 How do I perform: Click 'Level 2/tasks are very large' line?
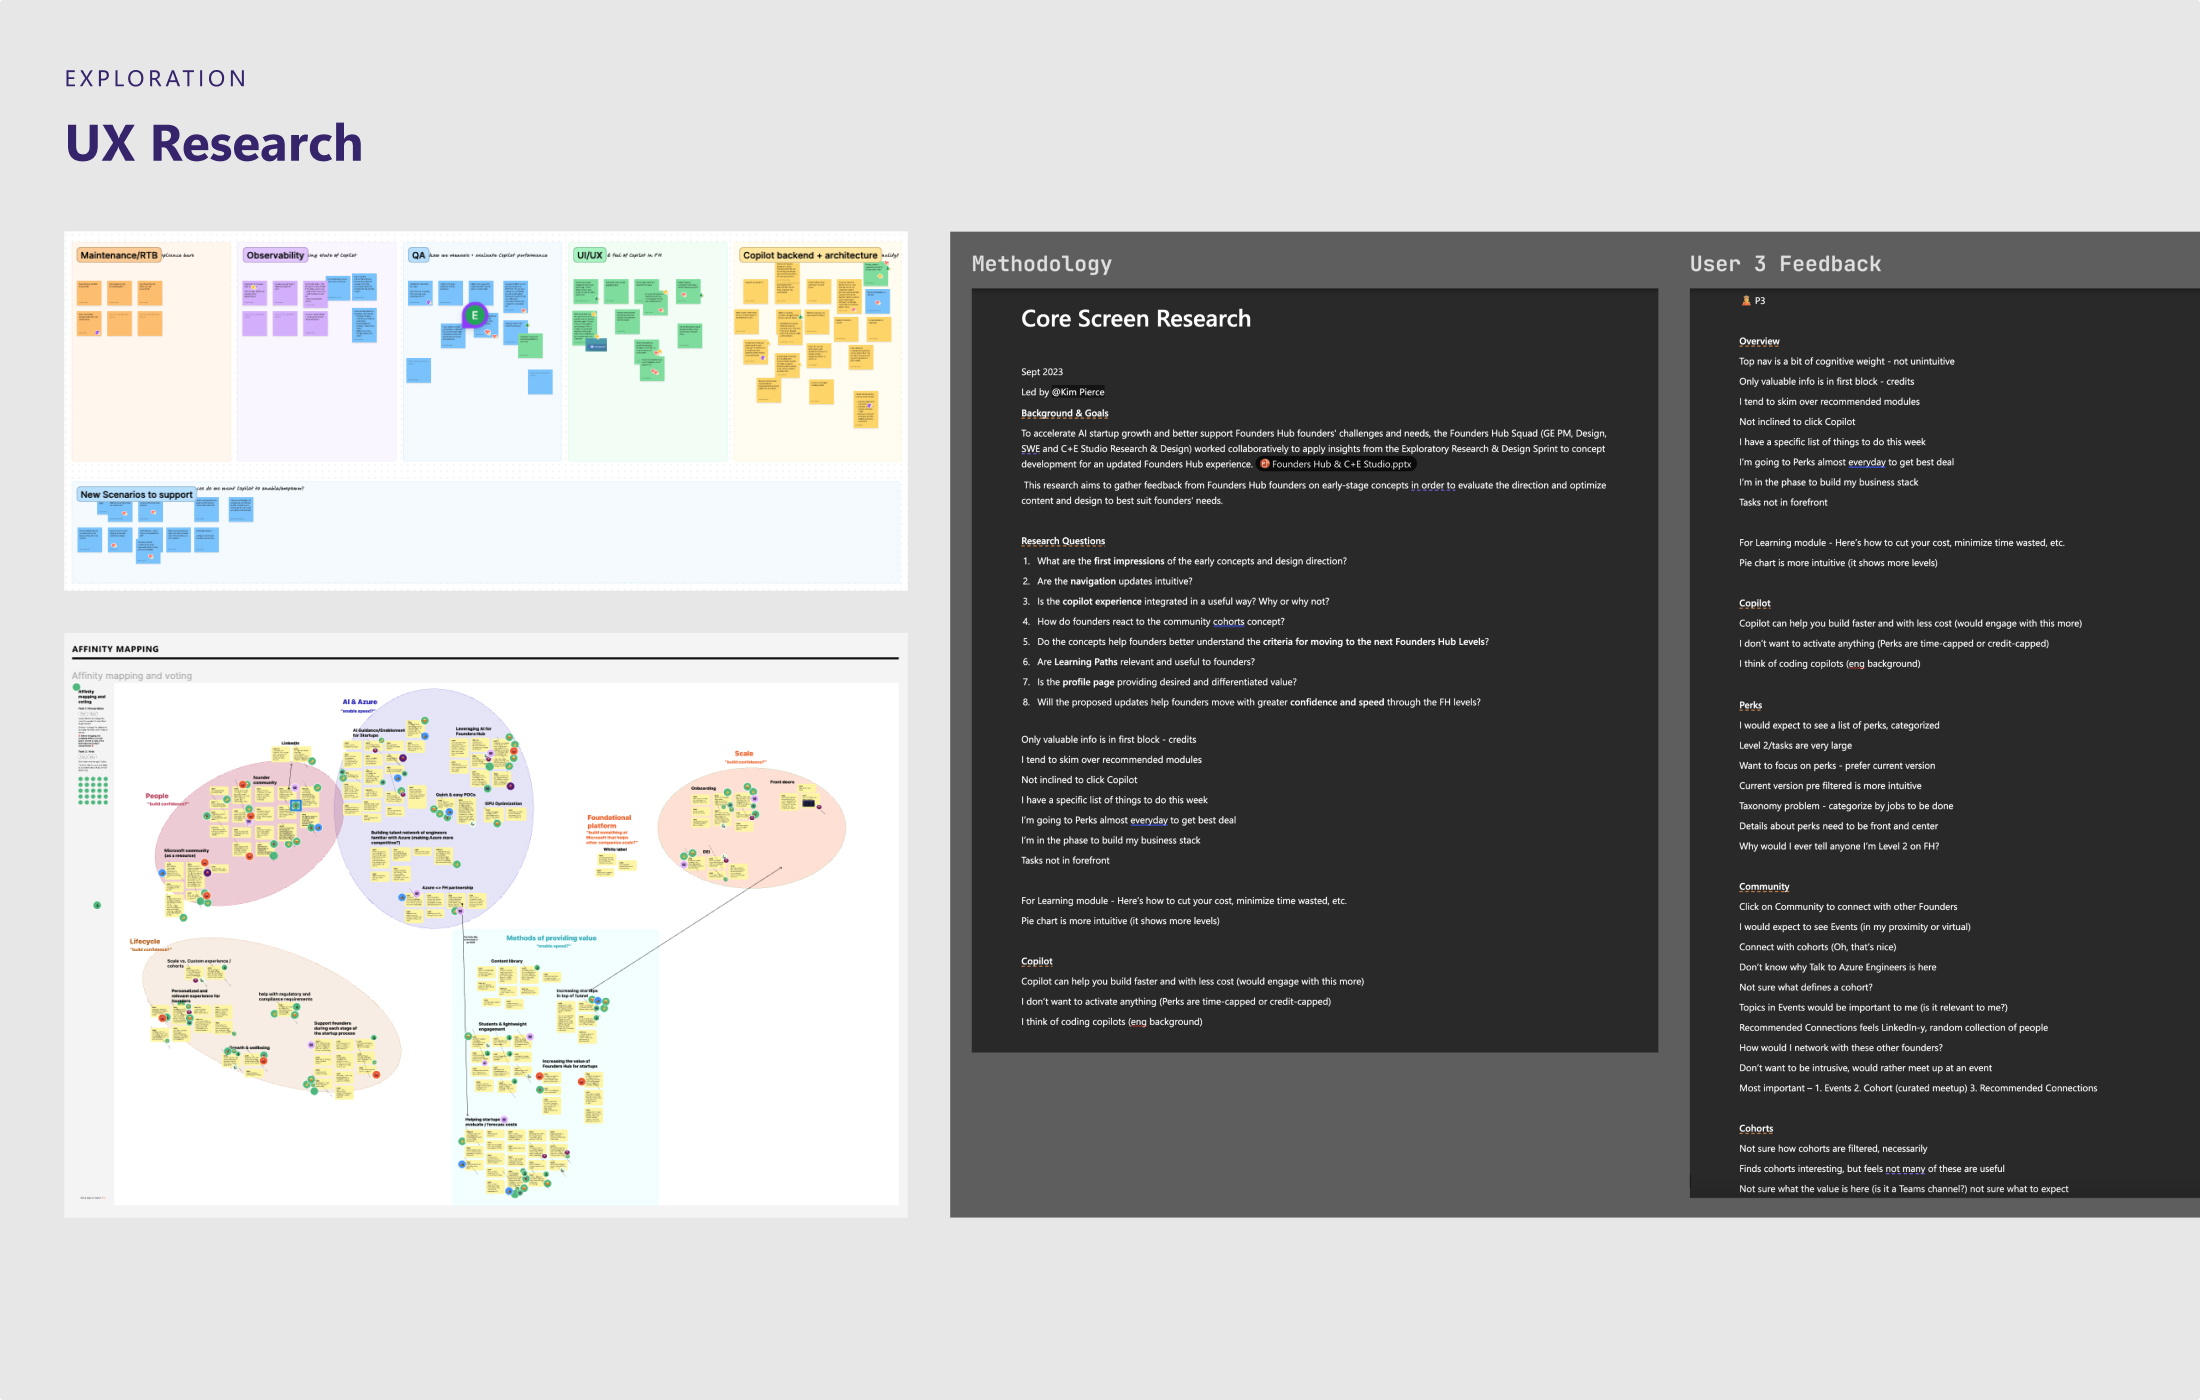click(1795, 745)
